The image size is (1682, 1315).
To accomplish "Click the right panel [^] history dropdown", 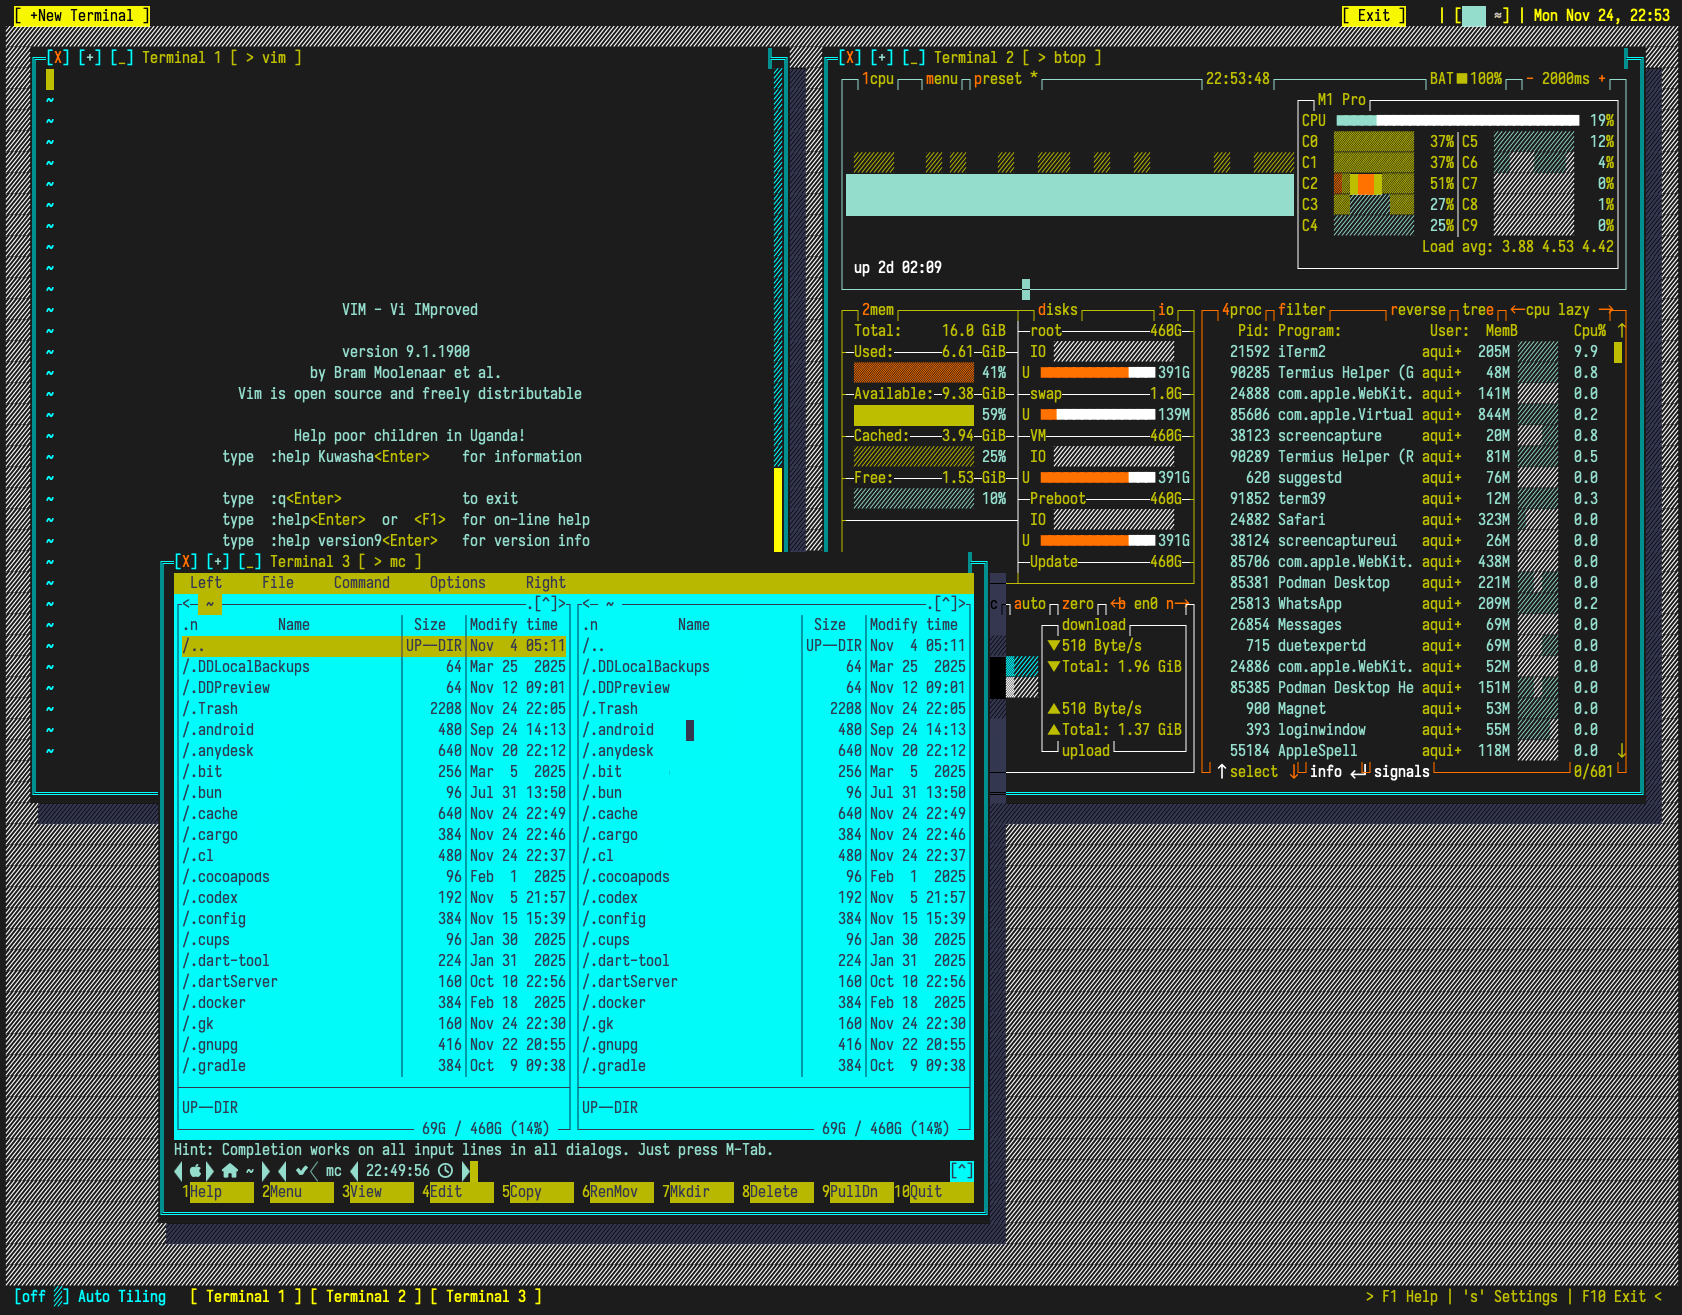I will click(946, 604).
